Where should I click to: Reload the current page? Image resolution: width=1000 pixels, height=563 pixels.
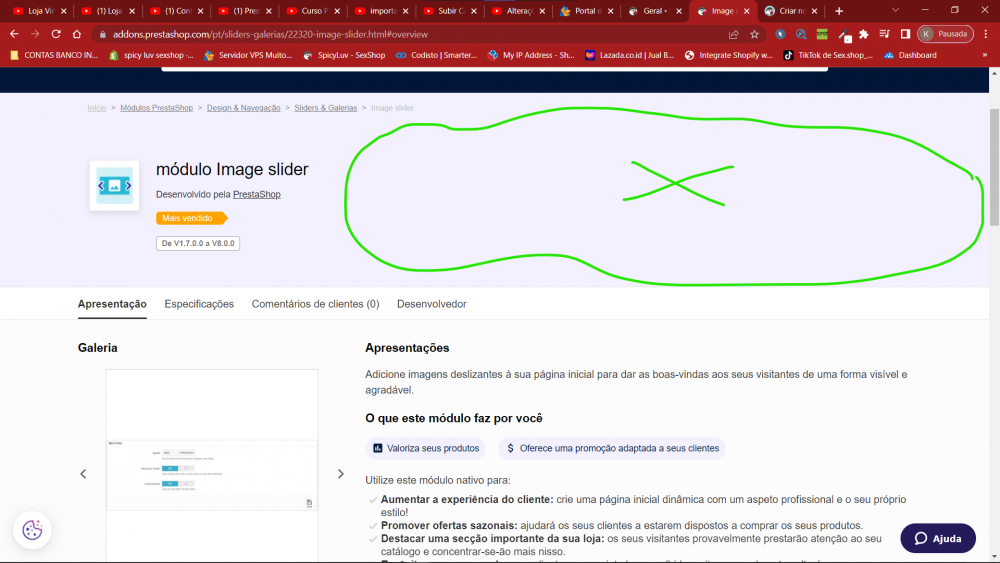coord(56,34)
